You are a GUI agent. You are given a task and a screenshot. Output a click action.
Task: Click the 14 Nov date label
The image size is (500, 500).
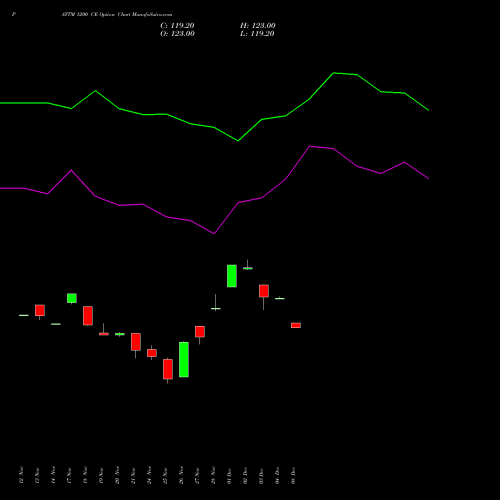click(x=53, y=475)
